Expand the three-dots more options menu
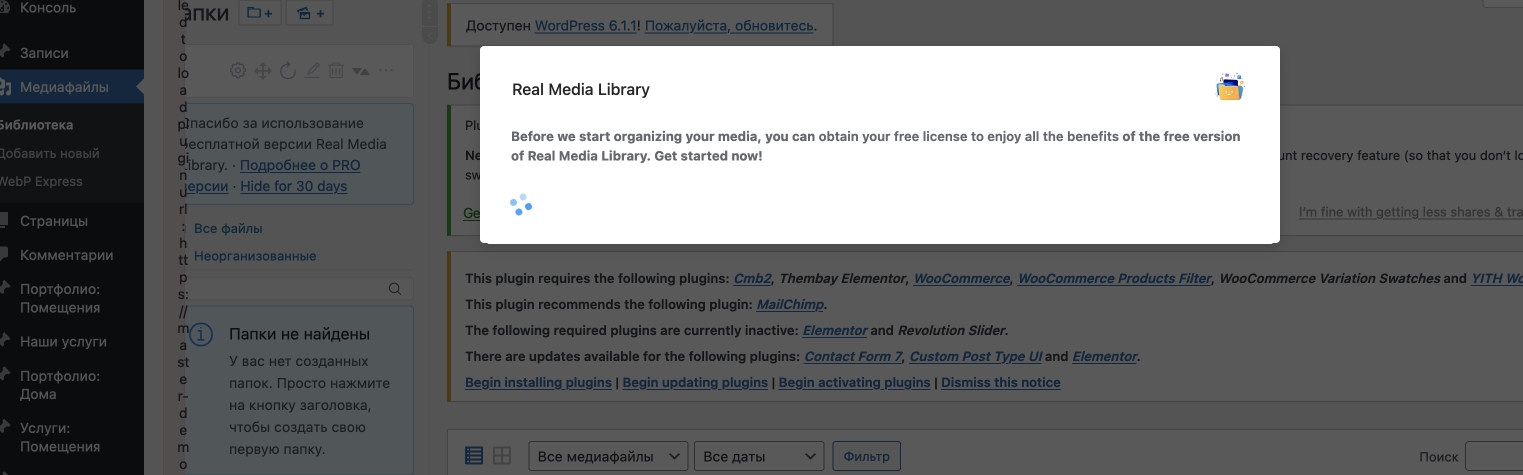The image size is (1523, 475). [x=386, y=70]
